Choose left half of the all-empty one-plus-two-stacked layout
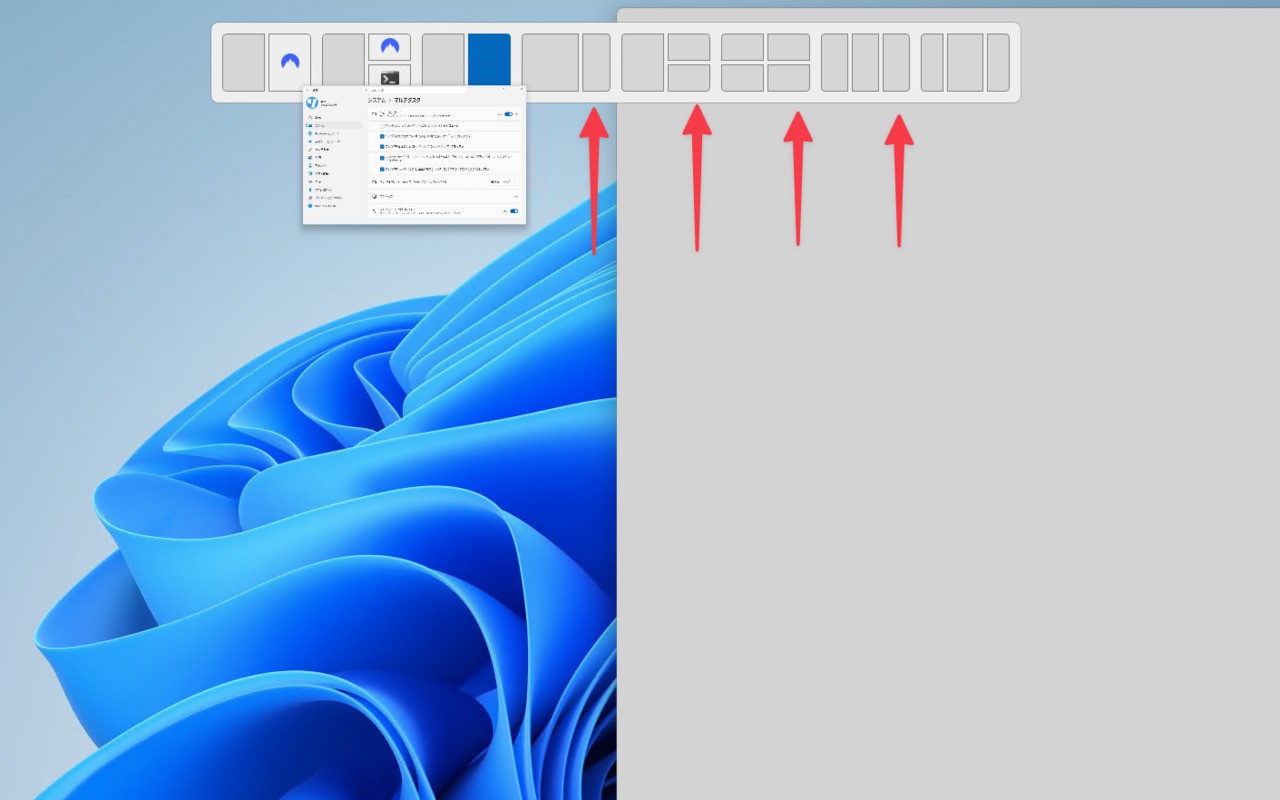1280x800 pixels. (x=643, y=62)
